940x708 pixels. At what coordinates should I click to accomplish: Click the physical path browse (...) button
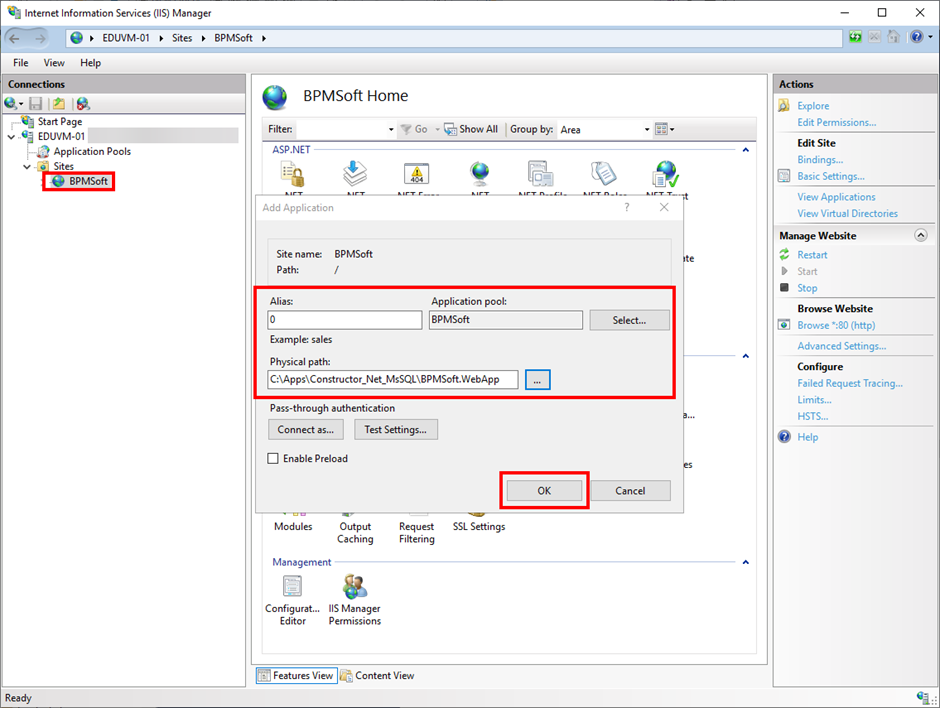tap(538, 379)
